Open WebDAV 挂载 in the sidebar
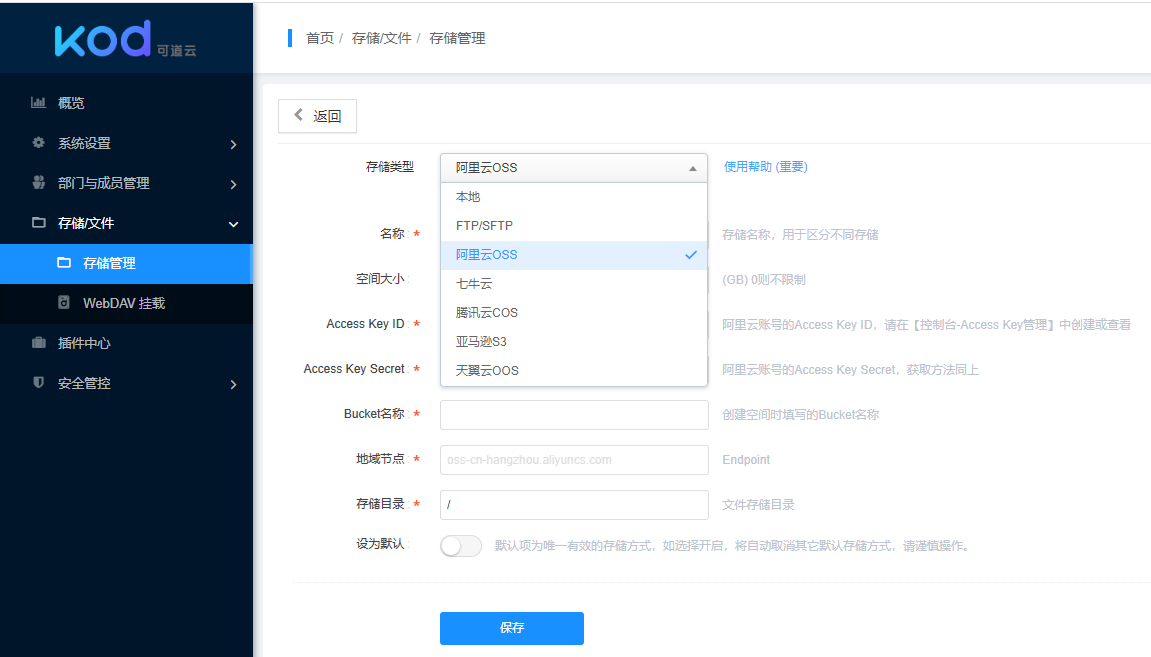Viewport: 1151px width, 657px height. [126, 303]
